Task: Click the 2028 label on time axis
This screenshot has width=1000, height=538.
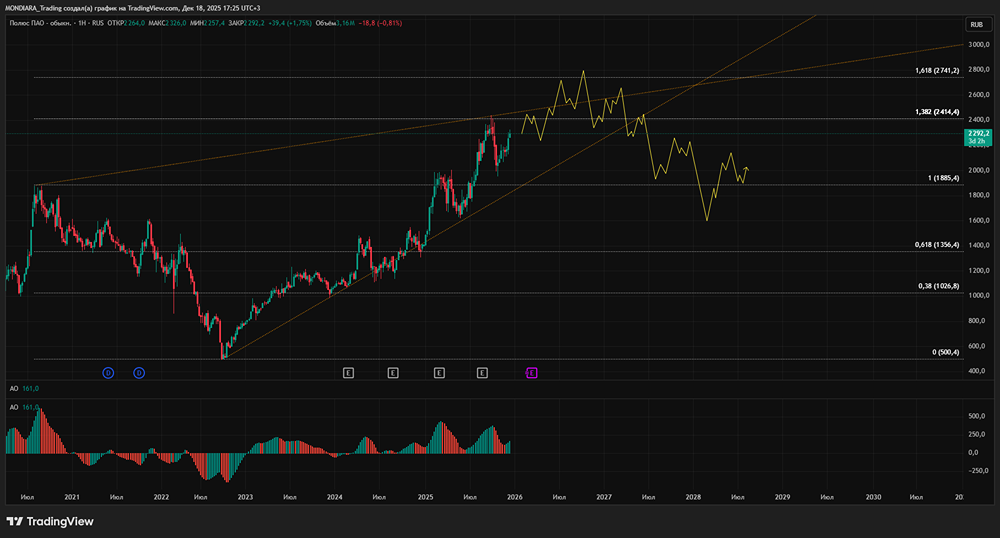Action: pos(693,496)
